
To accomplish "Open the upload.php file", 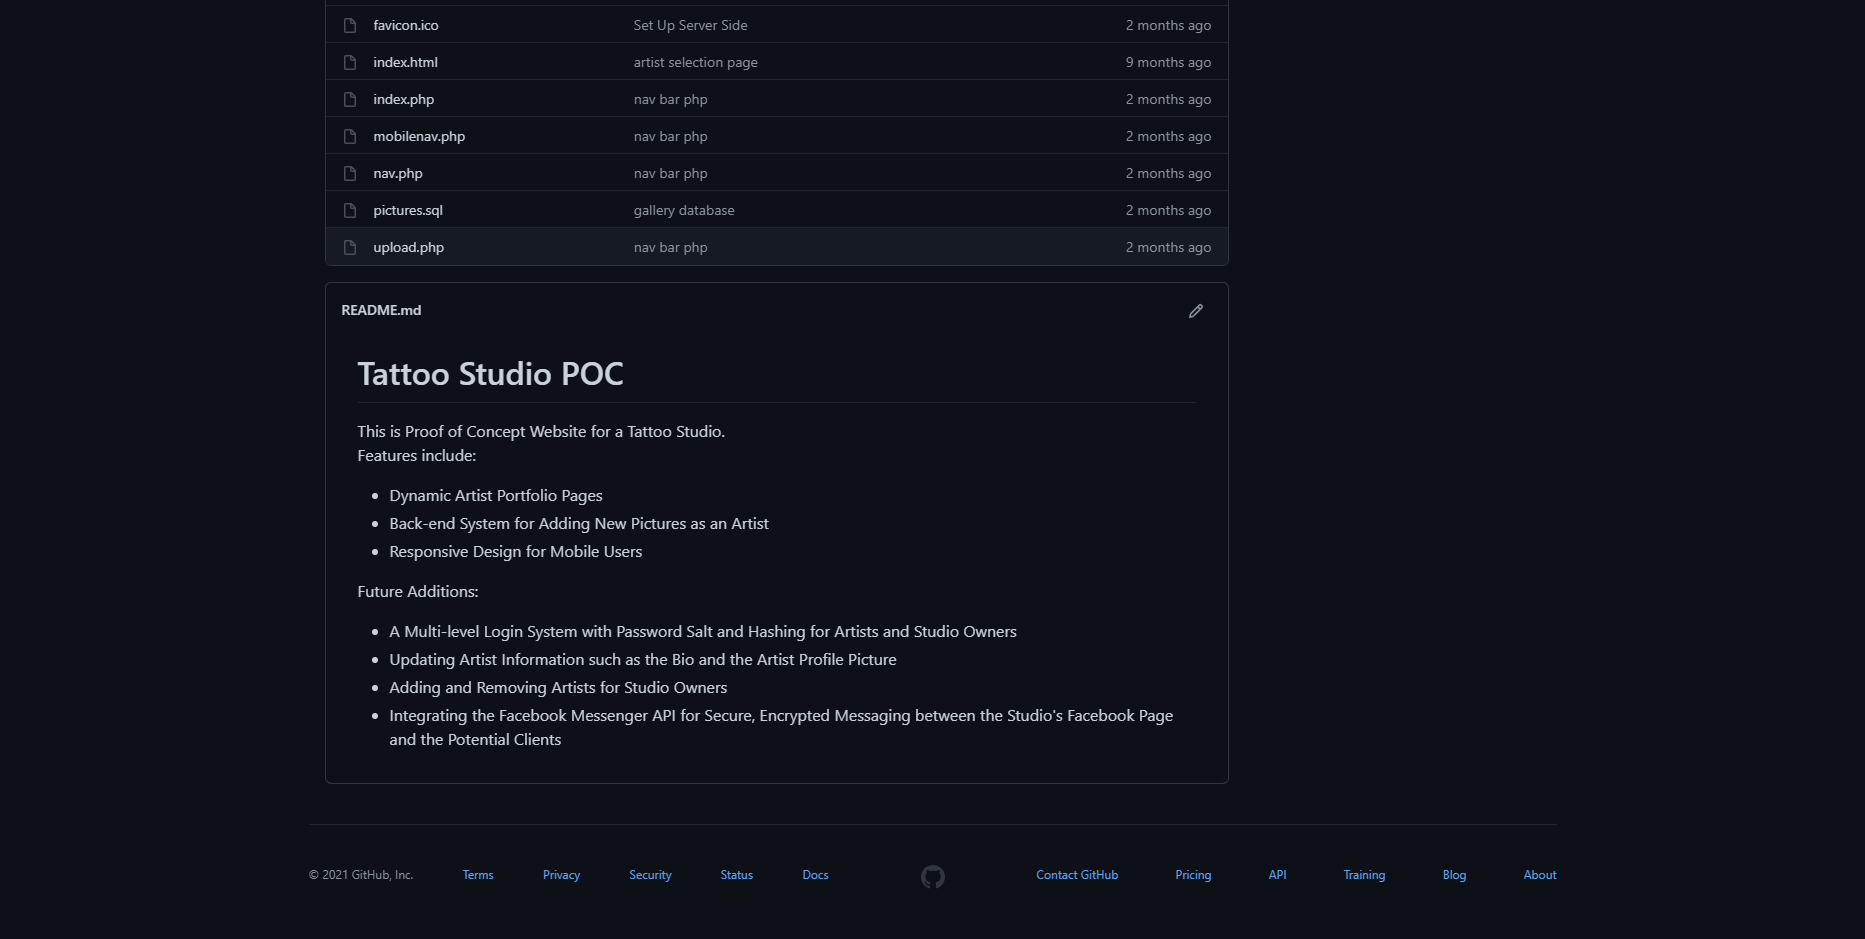I will pos(408,247).
